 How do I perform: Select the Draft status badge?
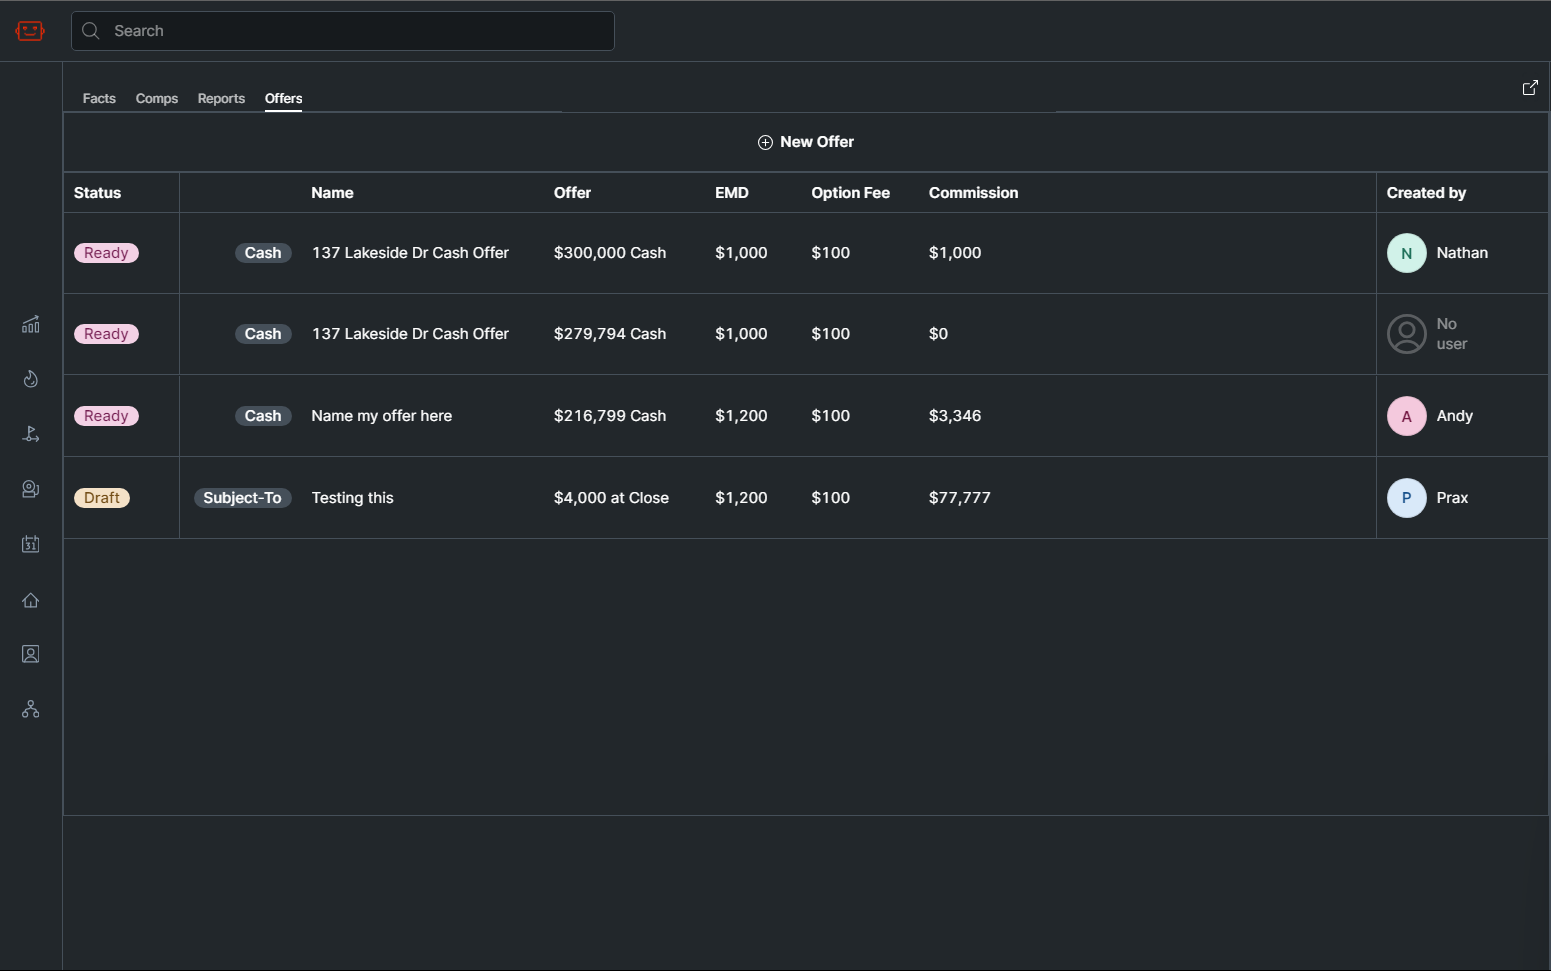tap(102, 498)
